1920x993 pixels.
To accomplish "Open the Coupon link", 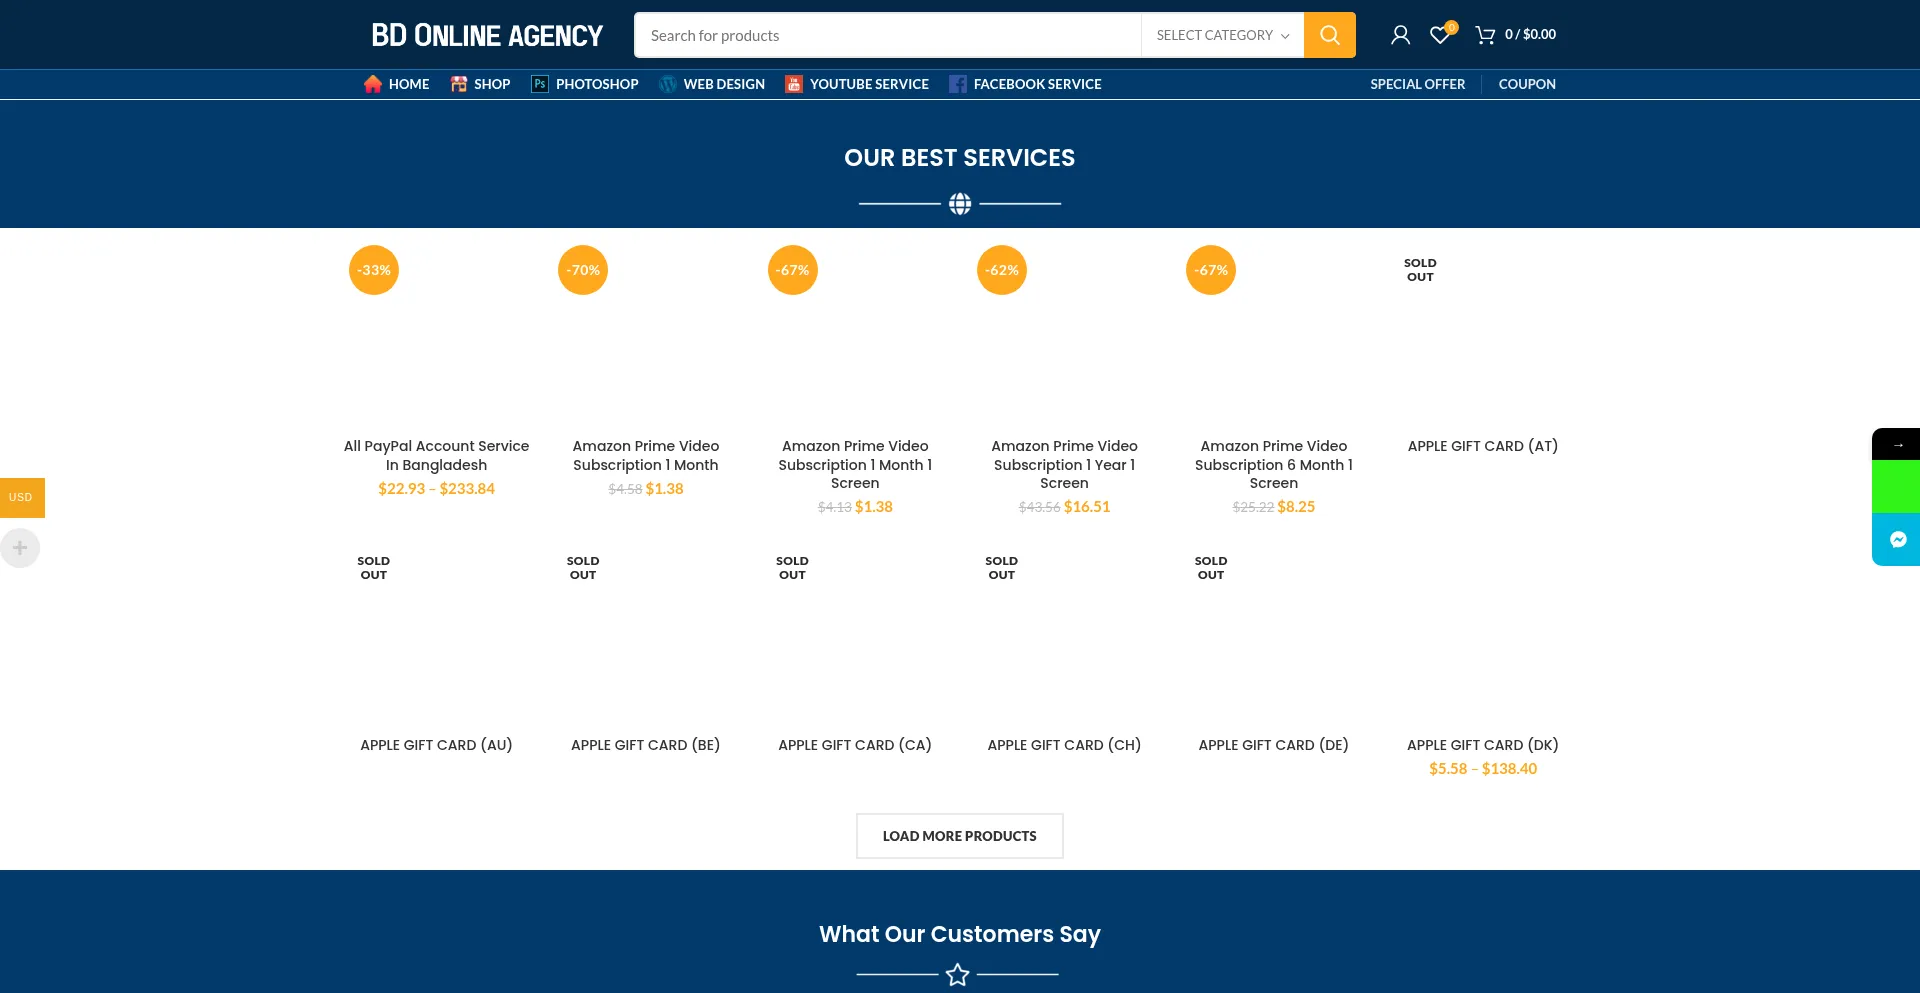I will click(x=1526, y=84).
